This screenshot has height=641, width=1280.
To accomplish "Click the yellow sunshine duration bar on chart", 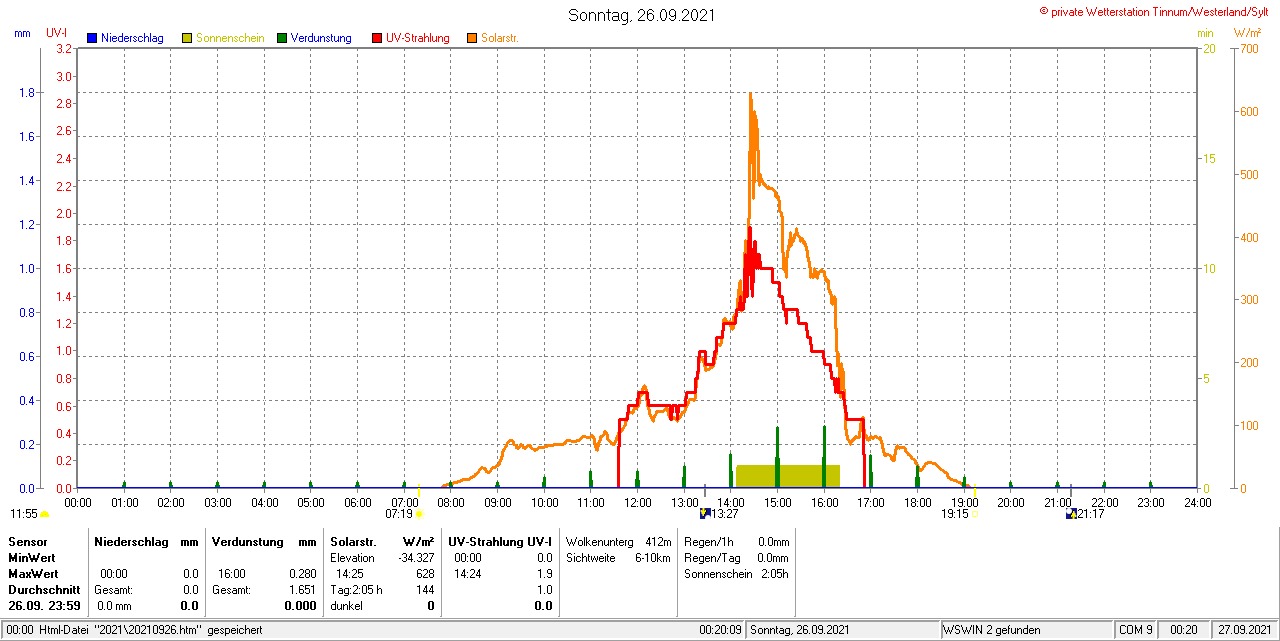I will click(788, 476).
